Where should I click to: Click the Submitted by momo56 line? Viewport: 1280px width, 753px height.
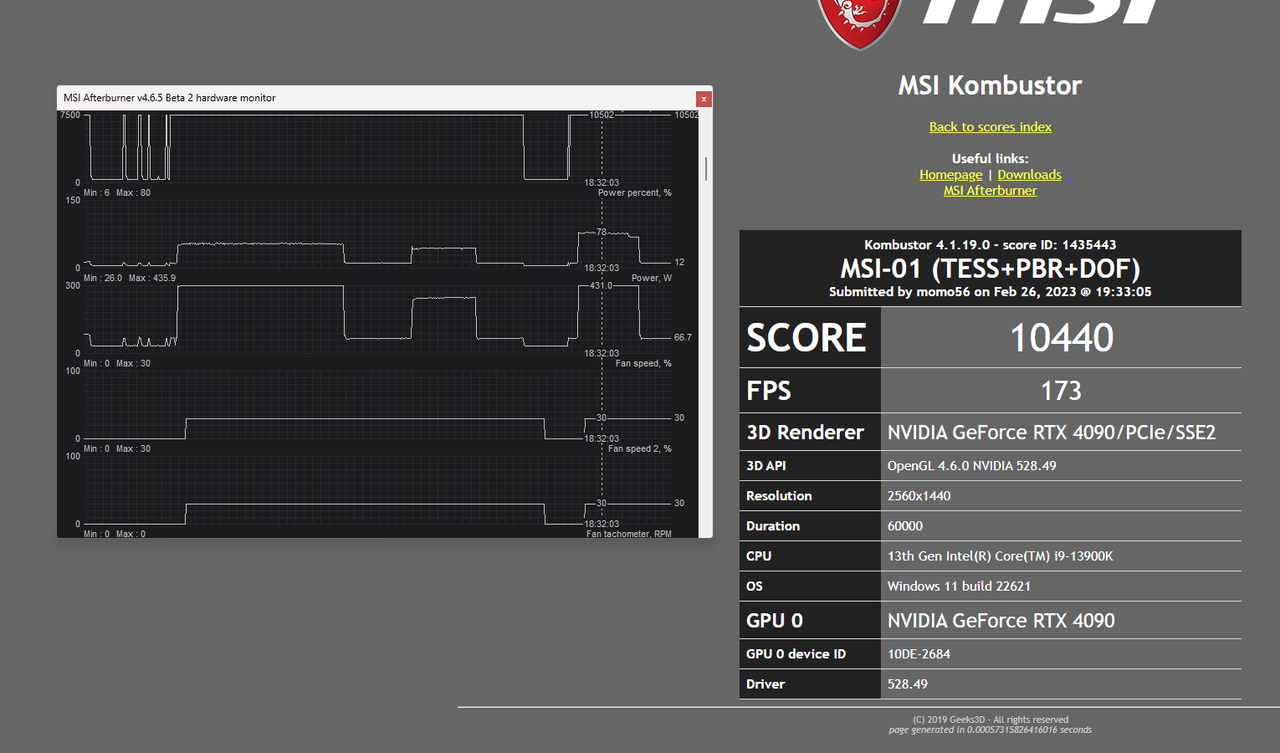click(x=990, y=292)
